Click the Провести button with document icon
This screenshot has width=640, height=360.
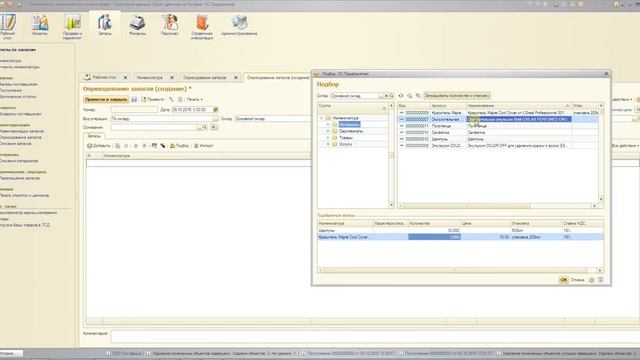[x=153, y=100]
